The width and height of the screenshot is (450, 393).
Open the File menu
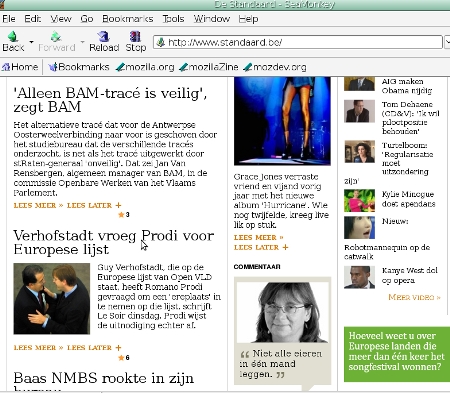coord(9,19)
